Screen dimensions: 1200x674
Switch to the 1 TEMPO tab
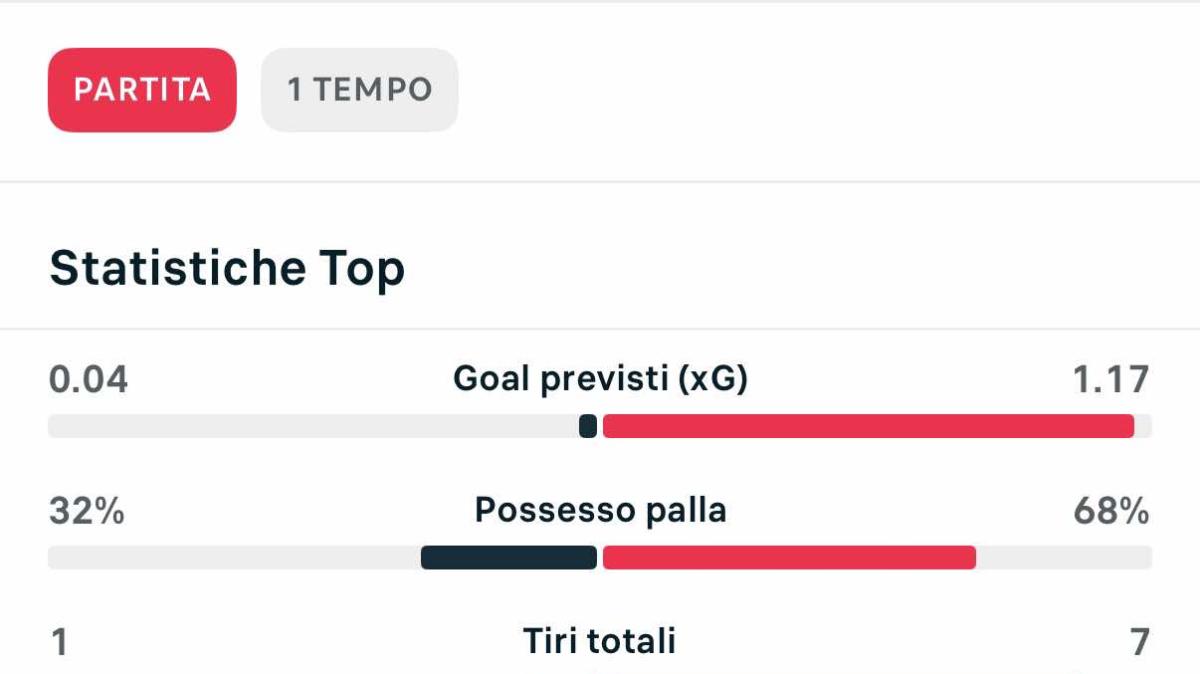pyautogui.click(x=359, y=90)
